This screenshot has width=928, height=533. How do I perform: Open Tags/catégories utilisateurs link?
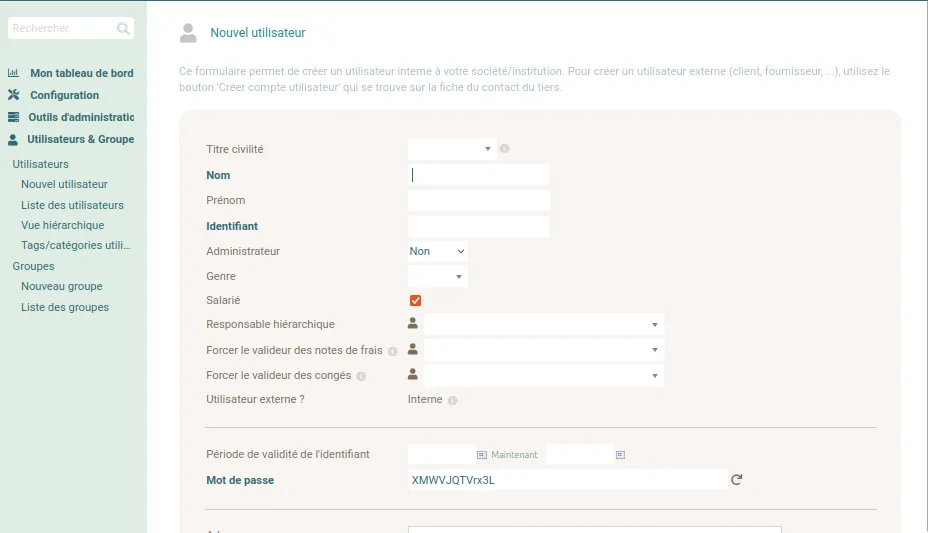point(76,245)
